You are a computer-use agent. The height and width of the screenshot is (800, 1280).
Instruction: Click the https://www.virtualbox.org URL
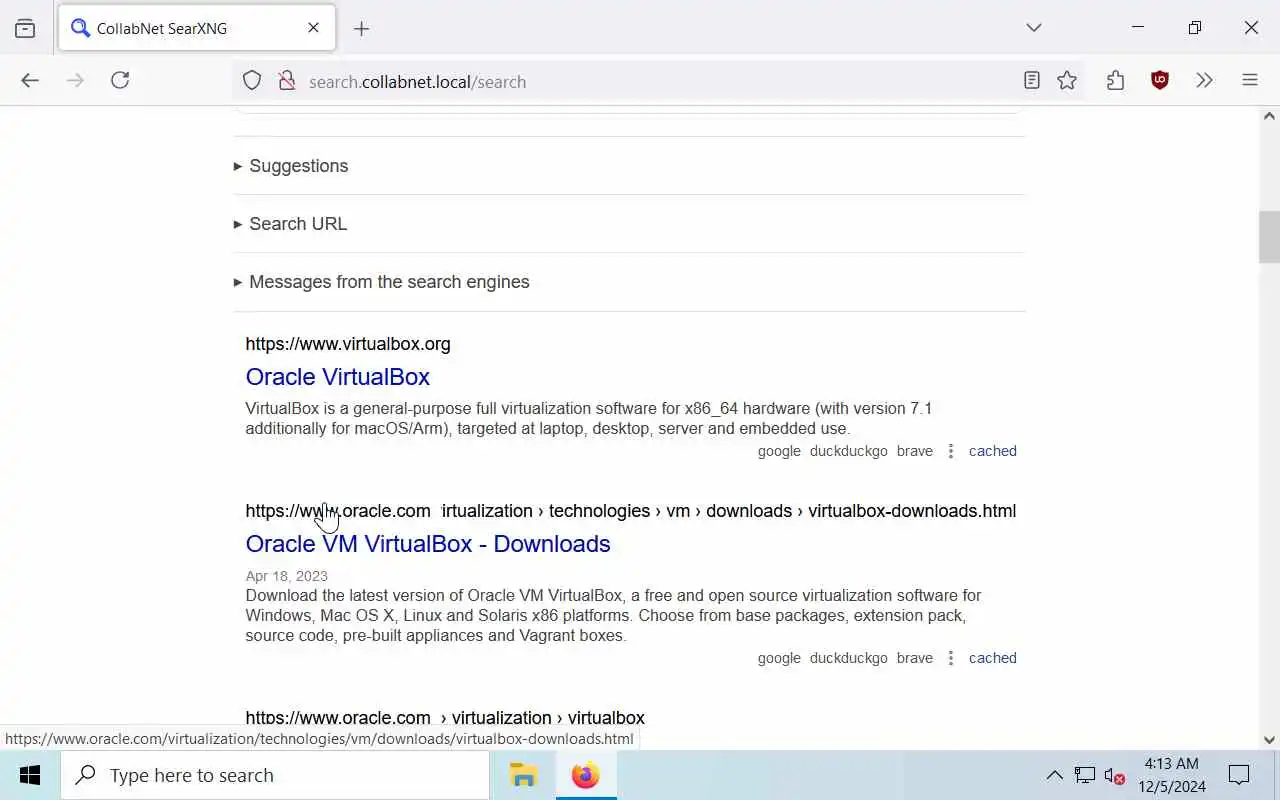(348, 344)
